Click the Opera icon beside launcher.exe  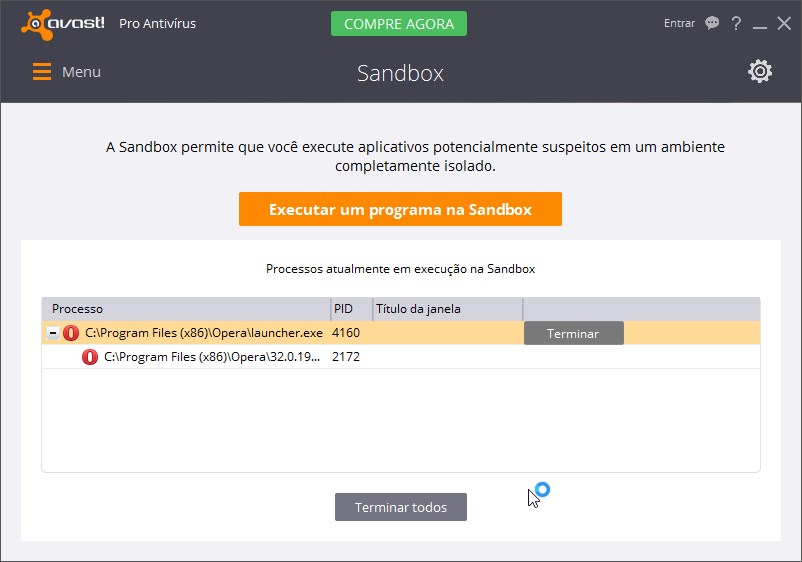point(71,333)
